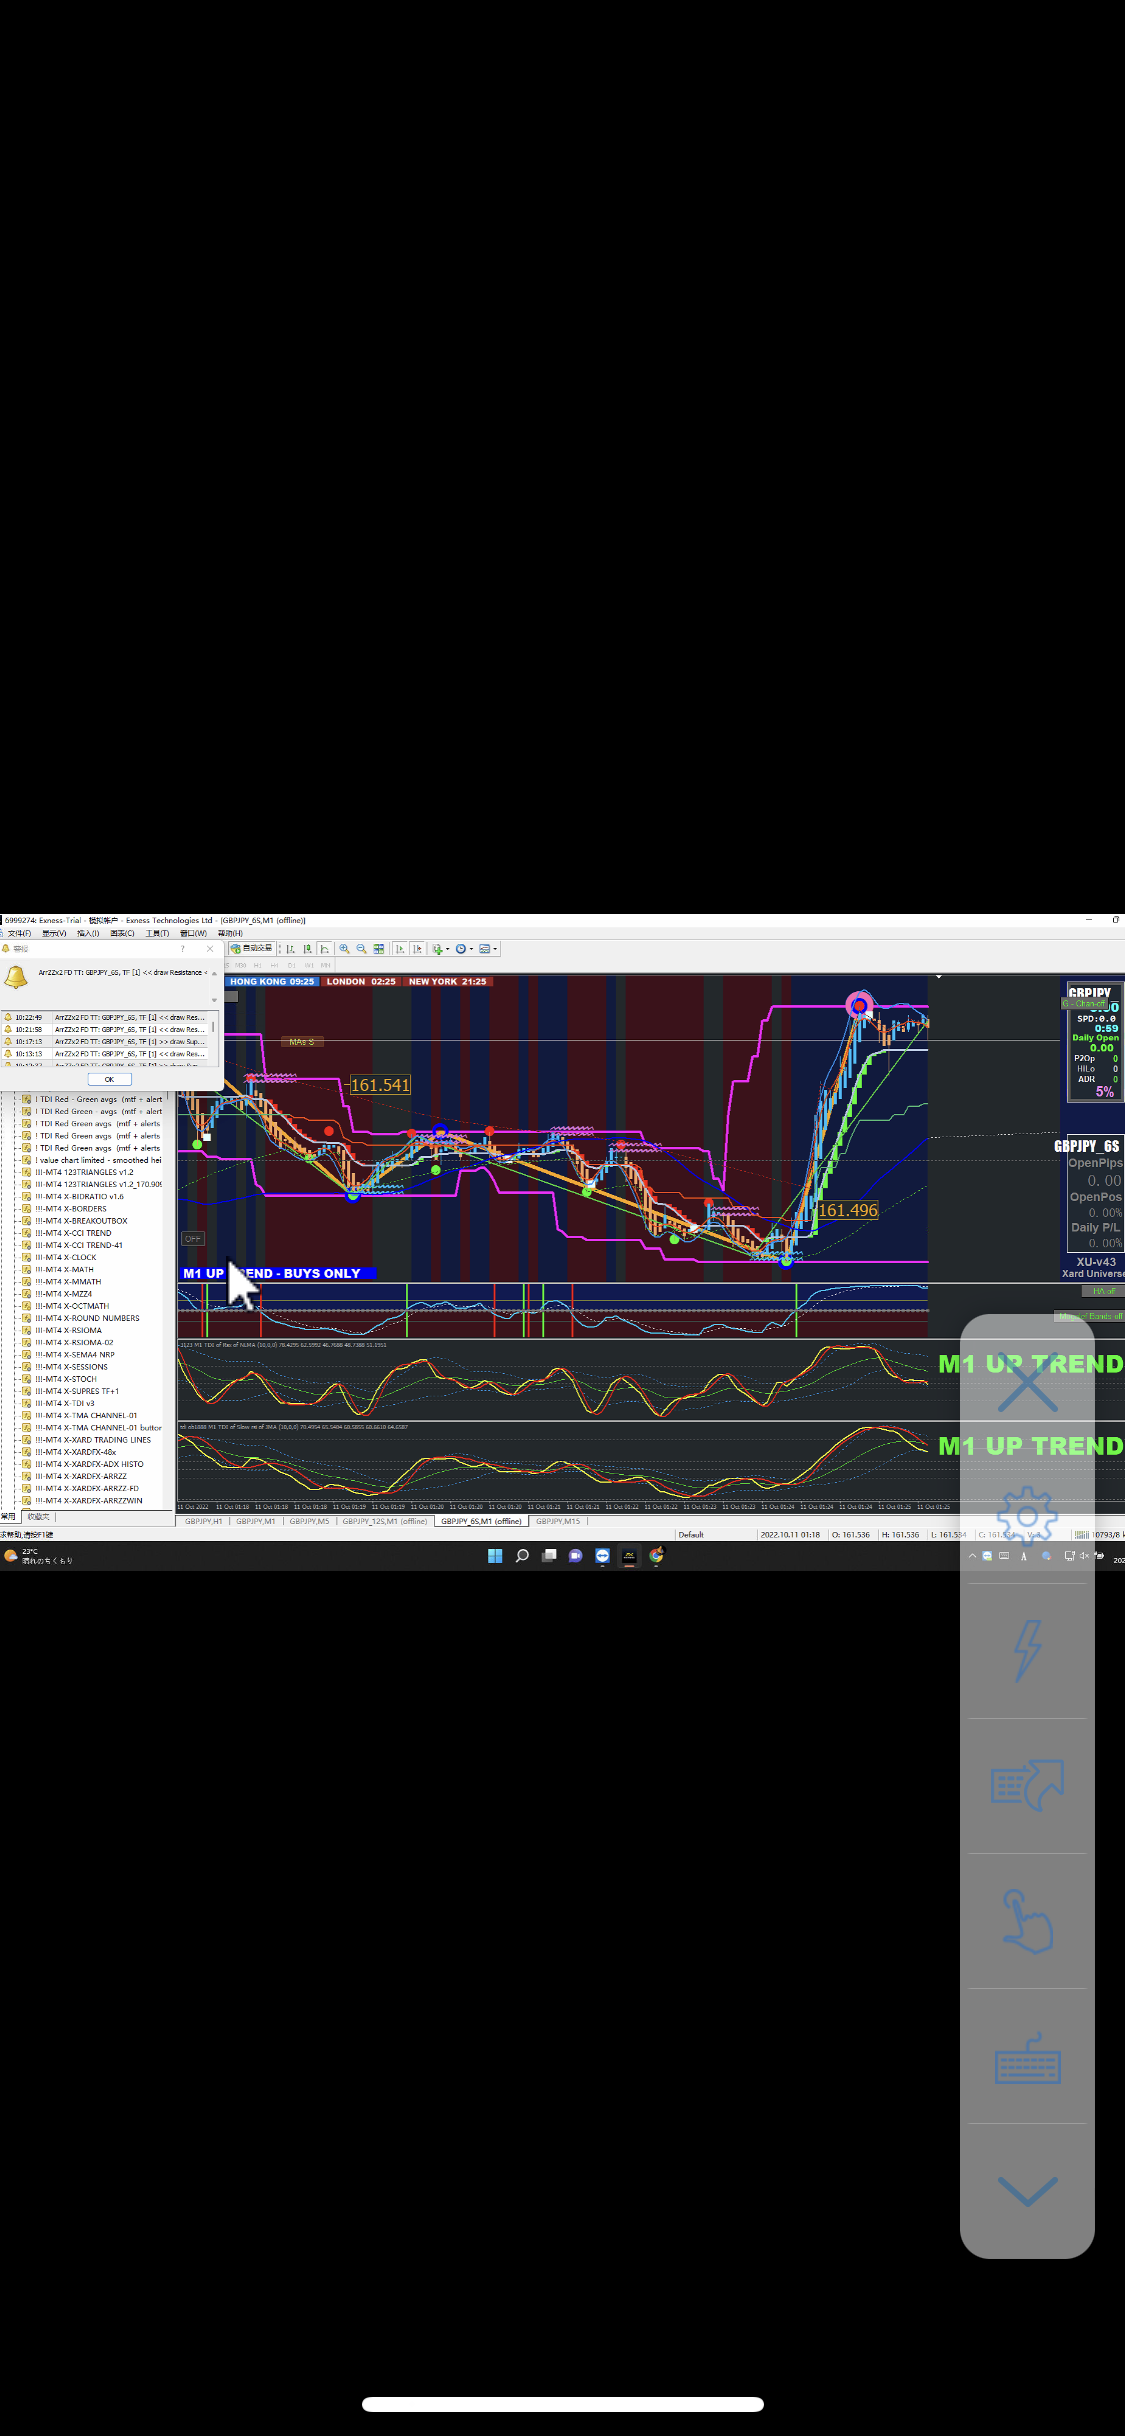The width and height of the screenshot is (1125, 2436).
Task: Select the candlestick chart toolbar icon
Action: pos(307,949)
